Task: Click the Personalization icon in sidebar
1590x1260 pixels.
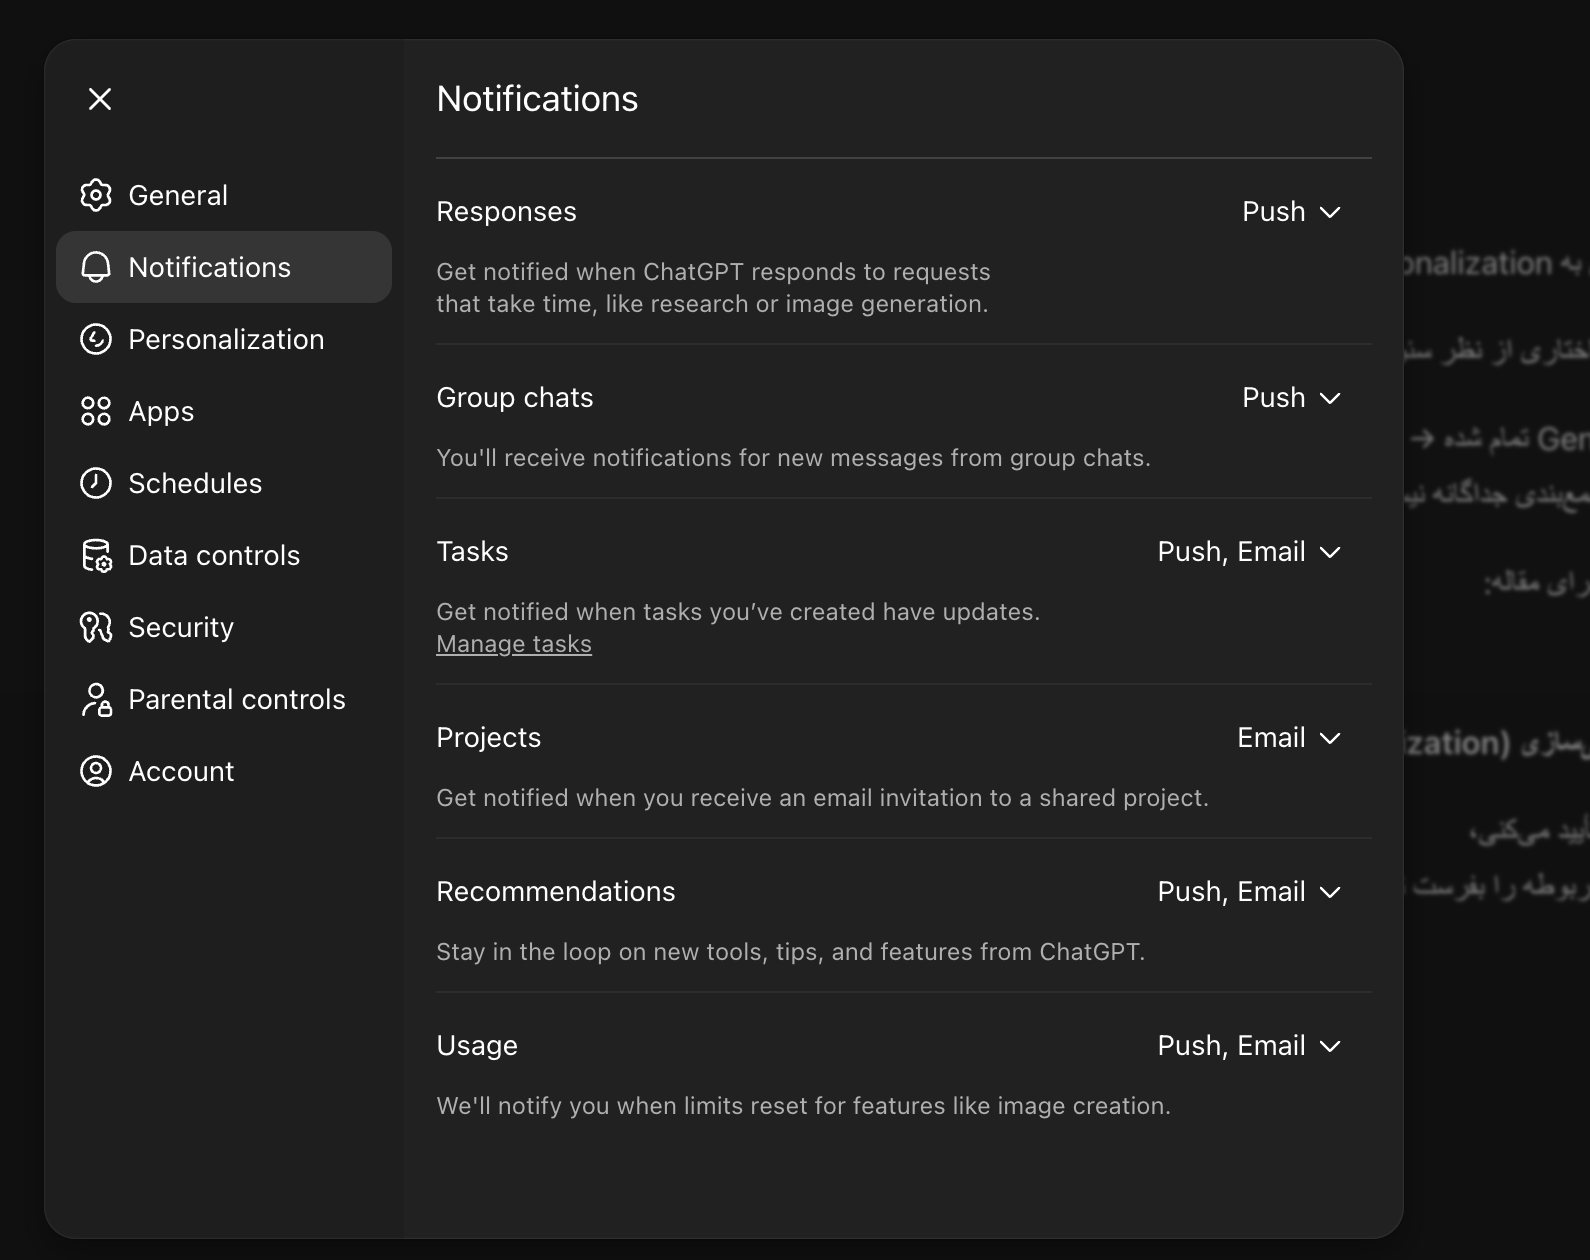Action: click(x=96, y=339)
